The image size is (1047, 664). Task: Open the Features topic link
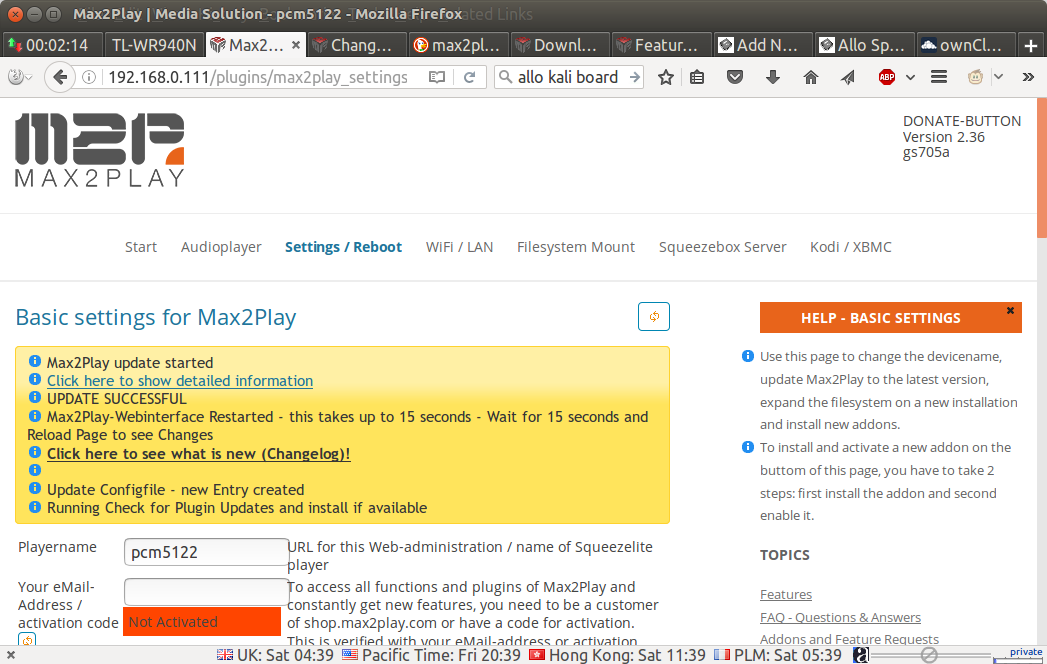[786, 595]
